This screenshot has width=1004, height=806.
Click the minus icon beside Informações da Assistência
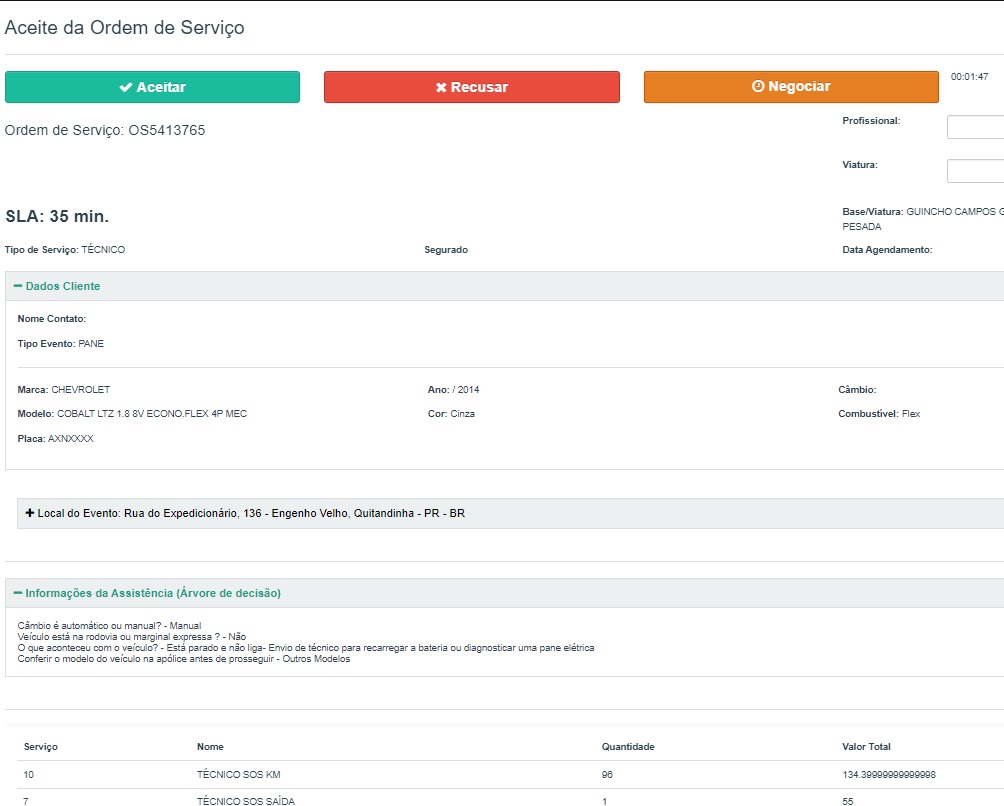click(x=18, y=593)
